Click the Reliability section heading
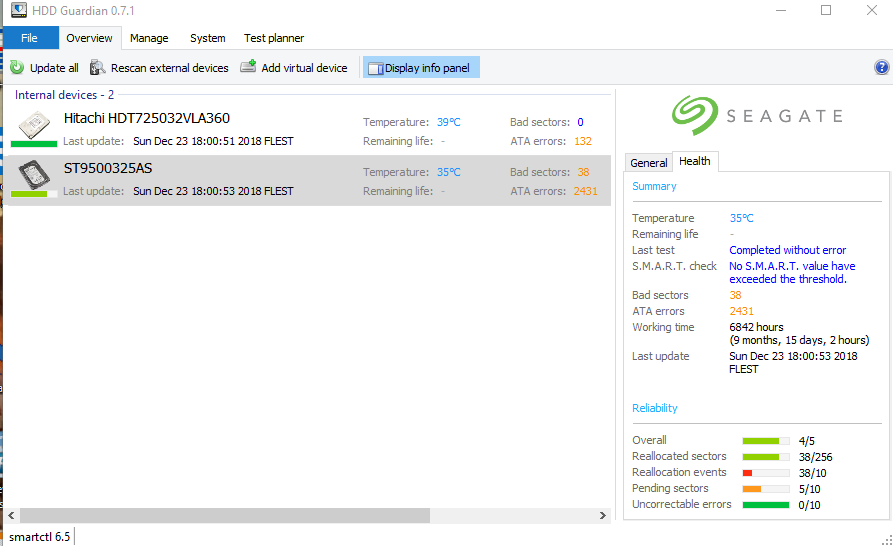 pos(655,408)
